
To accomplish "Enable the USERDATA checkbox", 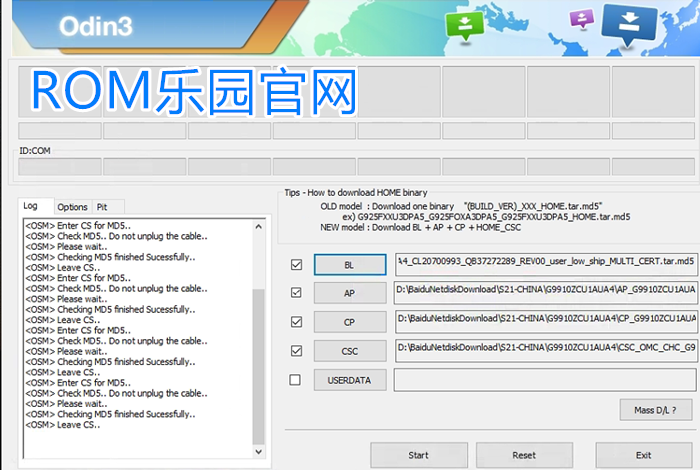I will (295, 380).
